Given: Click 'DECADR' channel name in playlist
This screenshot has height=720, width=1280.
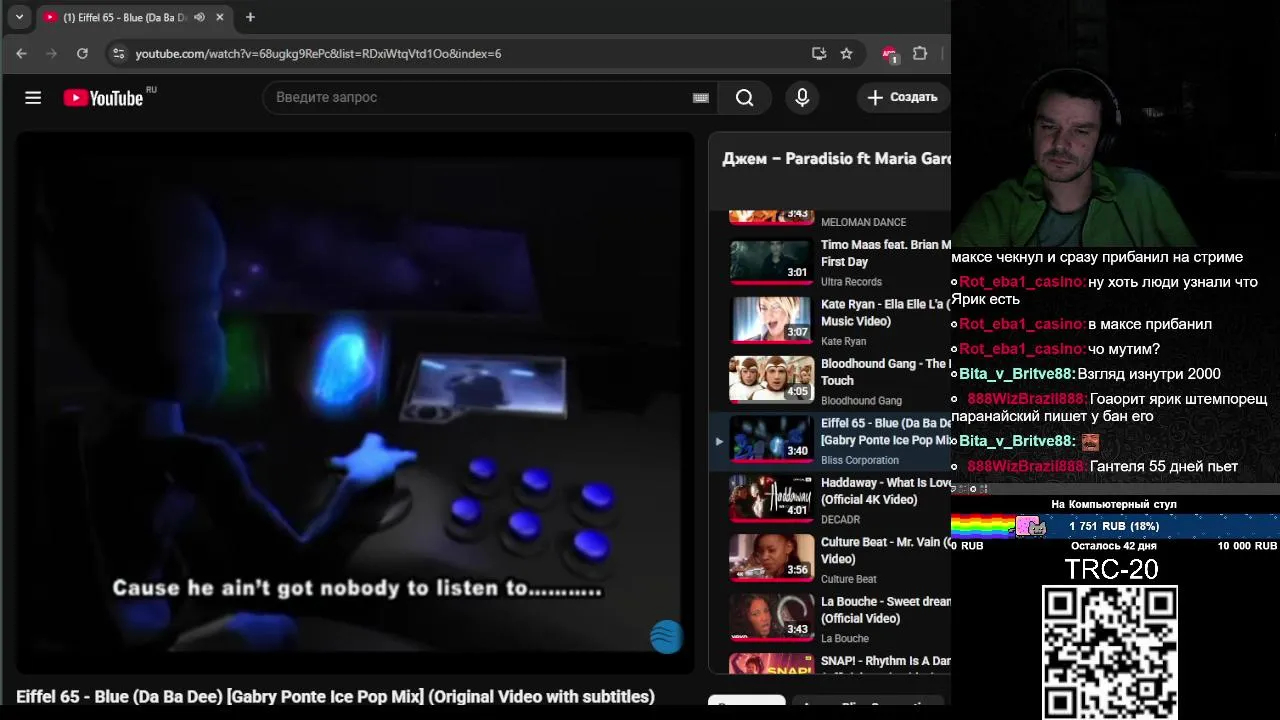Looking at the screenshot, I should coord(840,519).
